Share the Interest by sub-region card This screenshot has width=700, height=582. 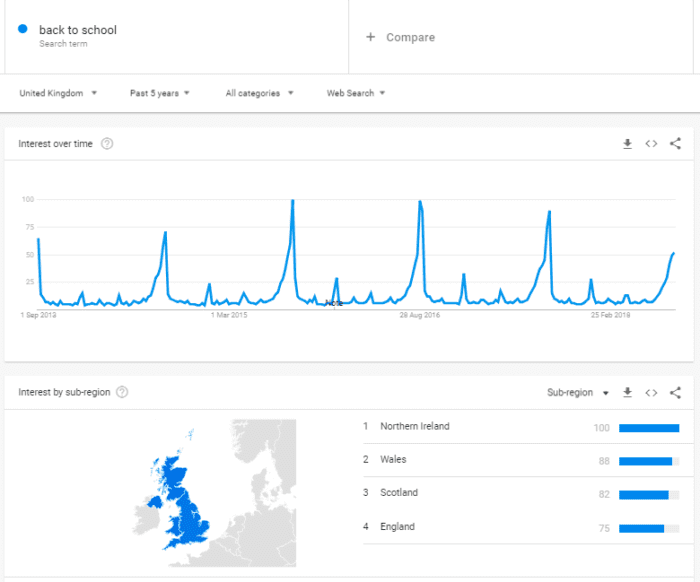pyautogui.click(x=675, y=393)
